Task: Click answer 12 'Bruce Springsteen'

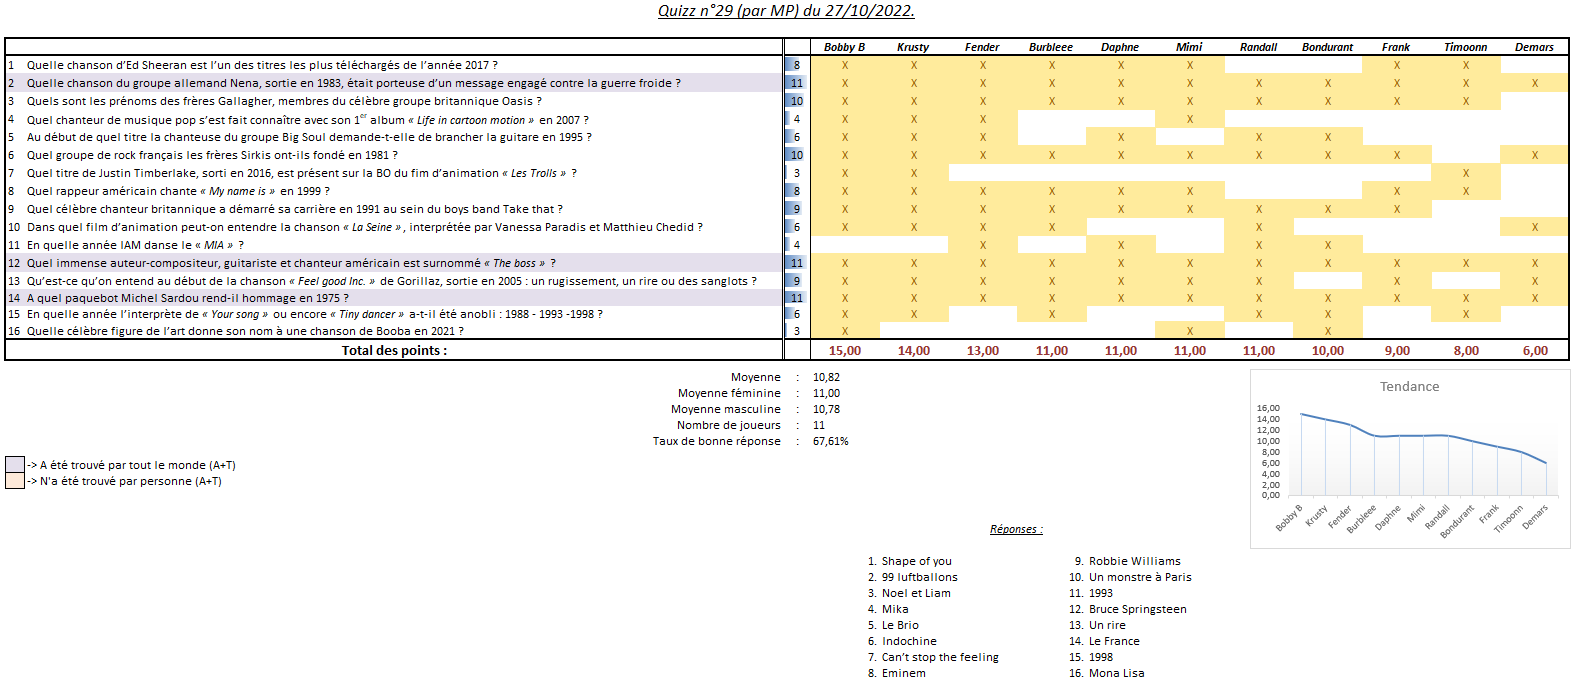Action: pos(1137,609)
